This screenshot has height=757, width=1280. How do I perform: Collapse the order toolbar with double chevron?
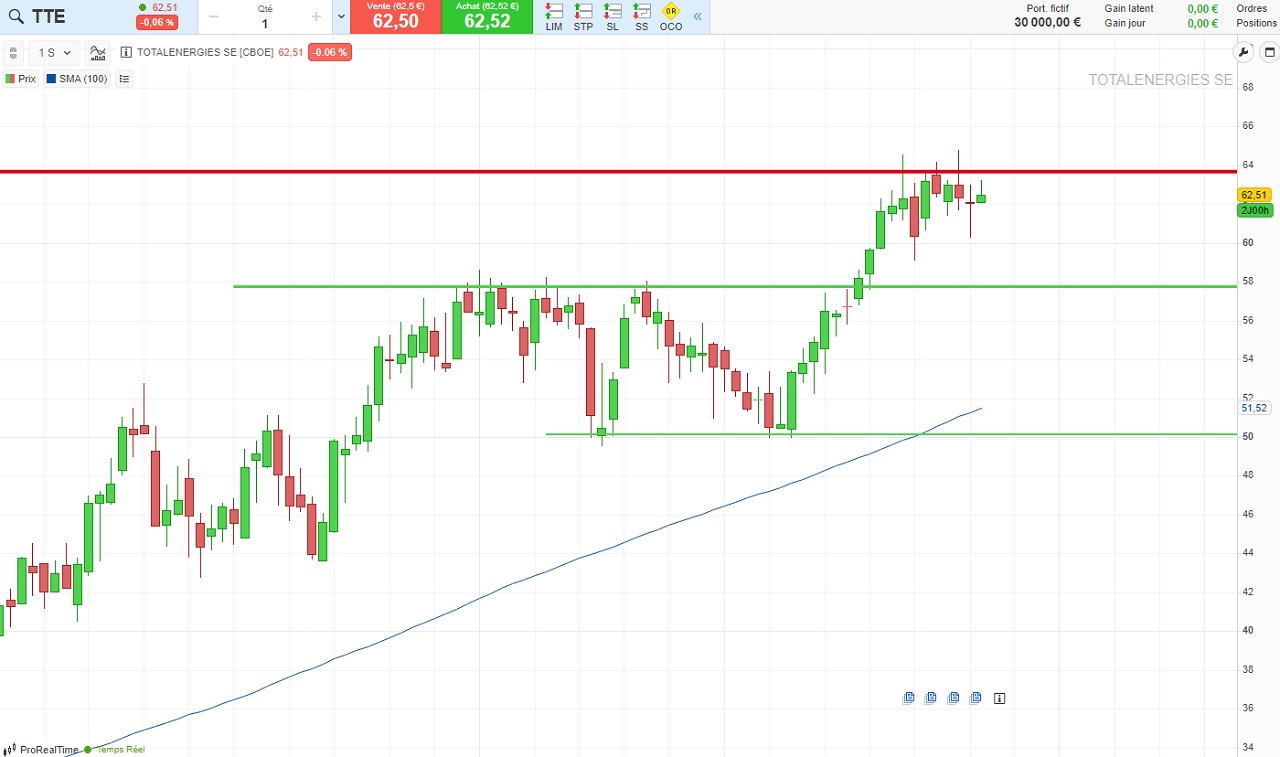point(697,17)
